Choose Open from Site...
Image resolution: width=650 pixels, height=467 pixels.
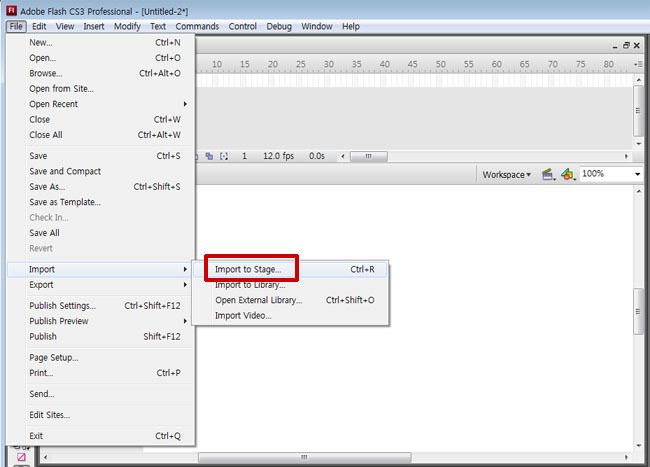[x=101, y=89]
